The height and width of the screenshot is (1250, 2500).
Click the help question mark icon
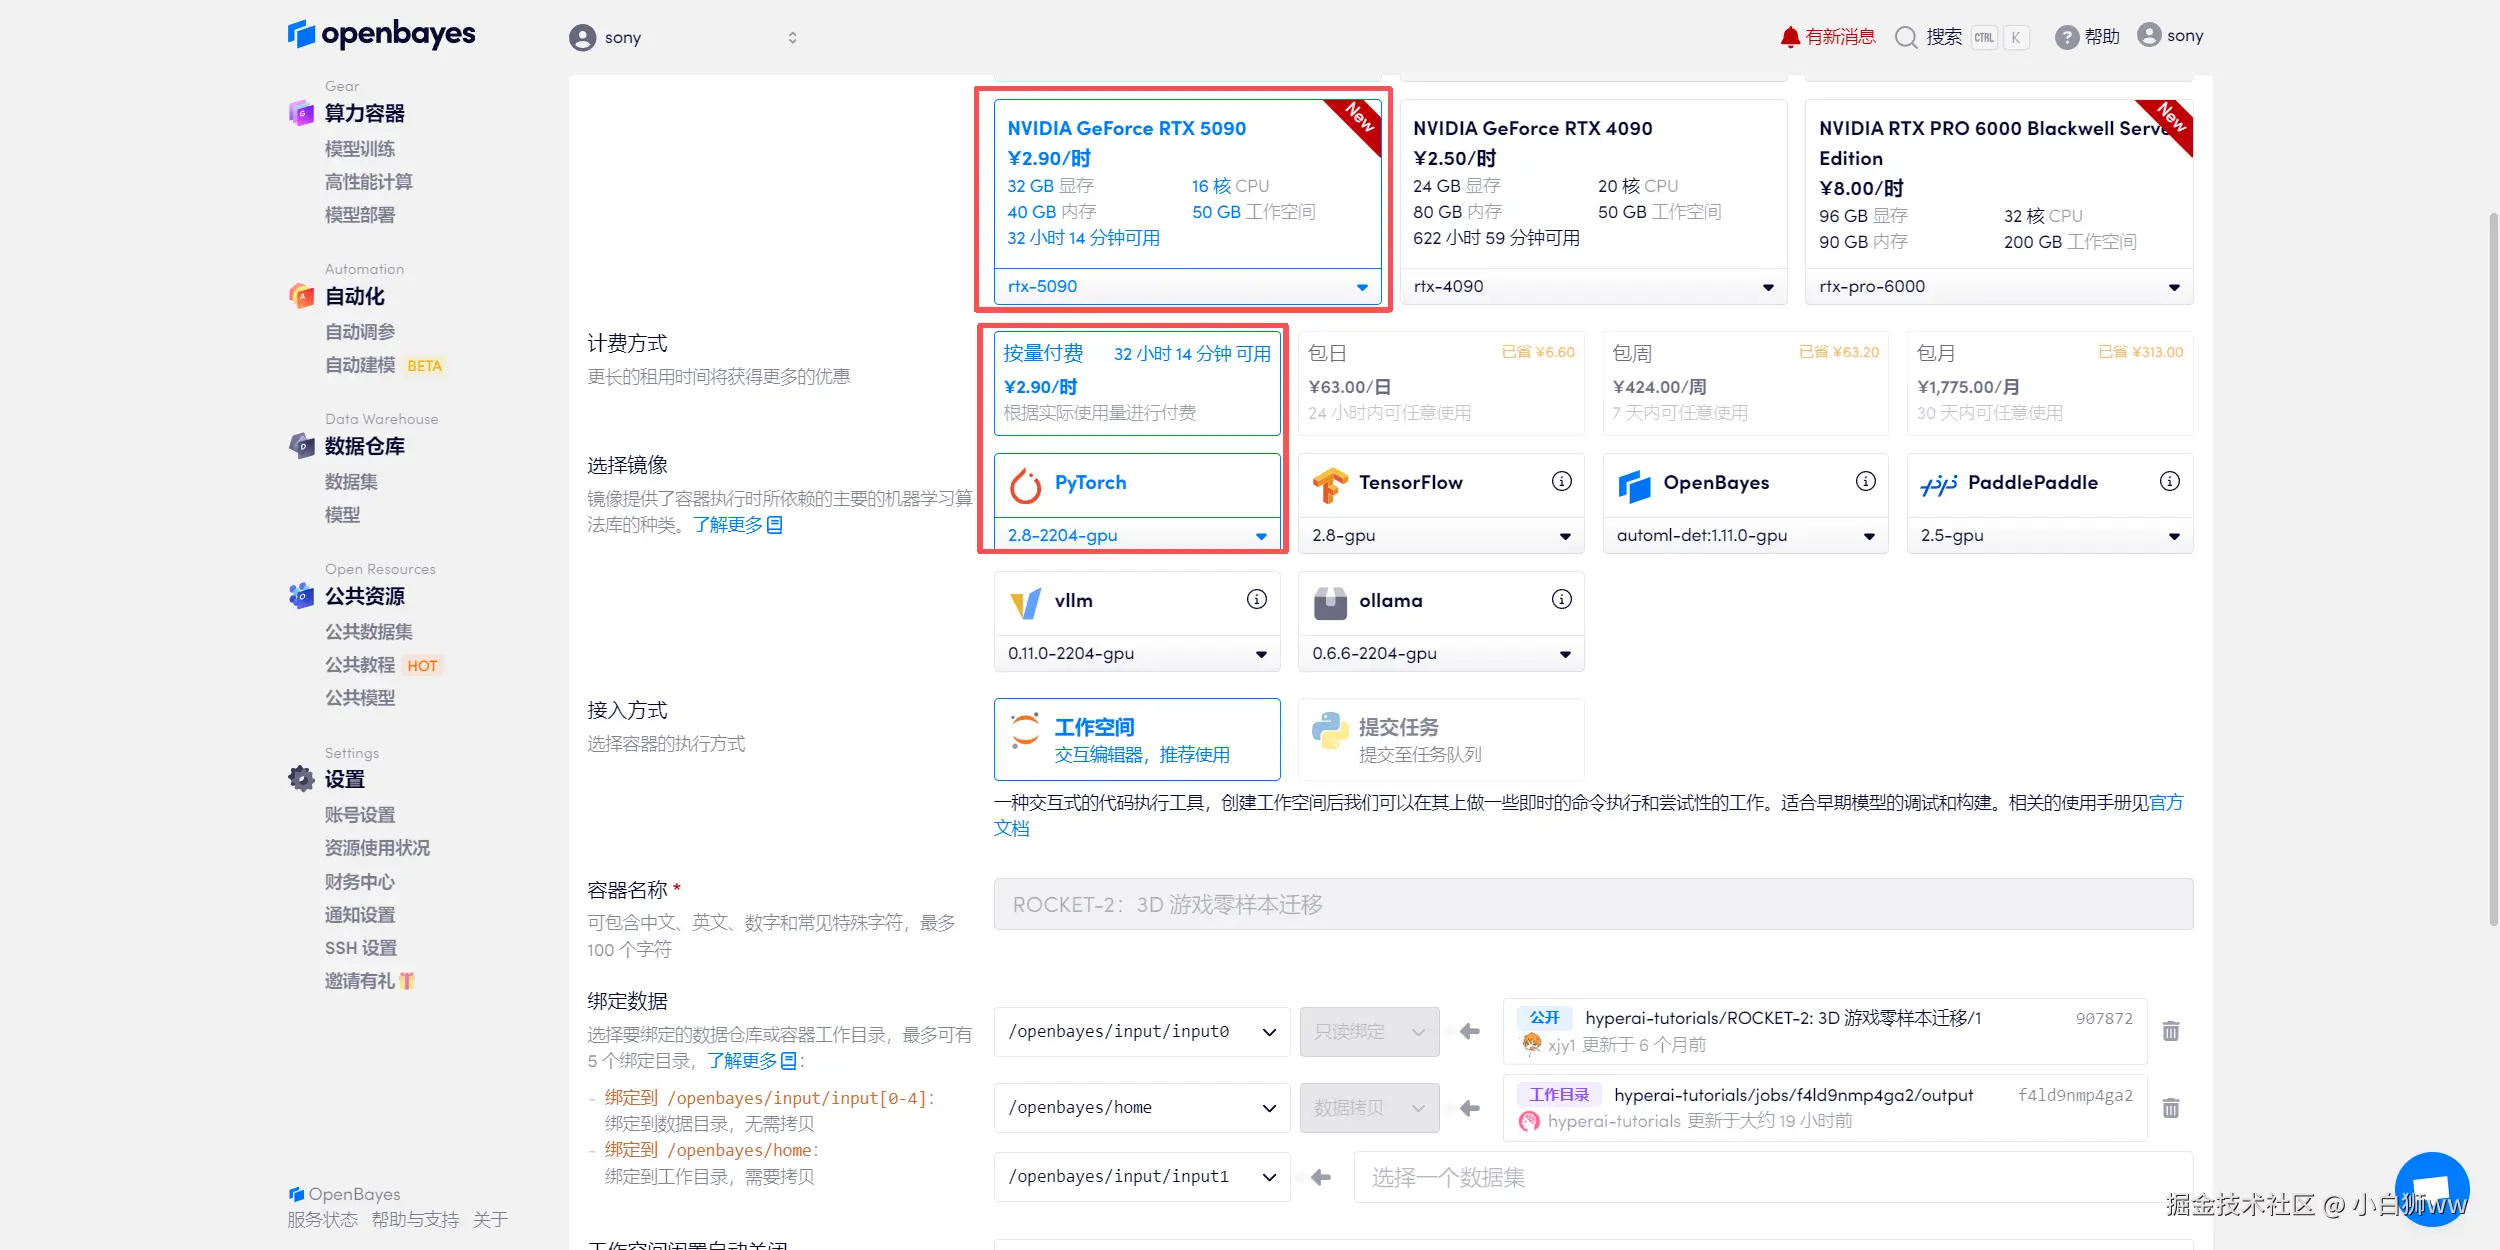2066,37
